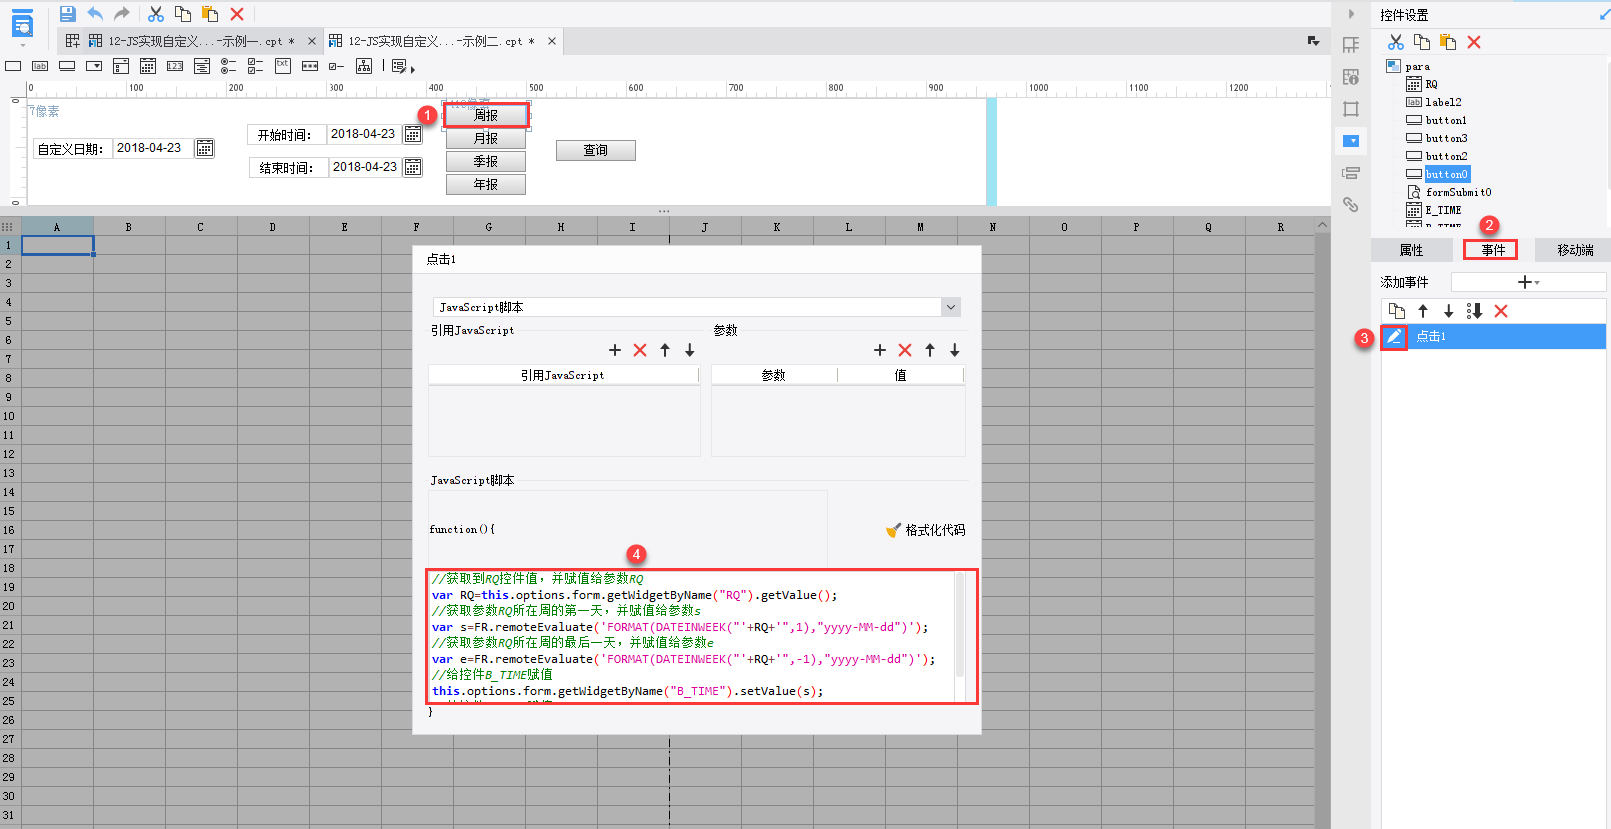The image size is (1611, 829).
Task: Select the tree view widget tool
Action: coord(364,66)
